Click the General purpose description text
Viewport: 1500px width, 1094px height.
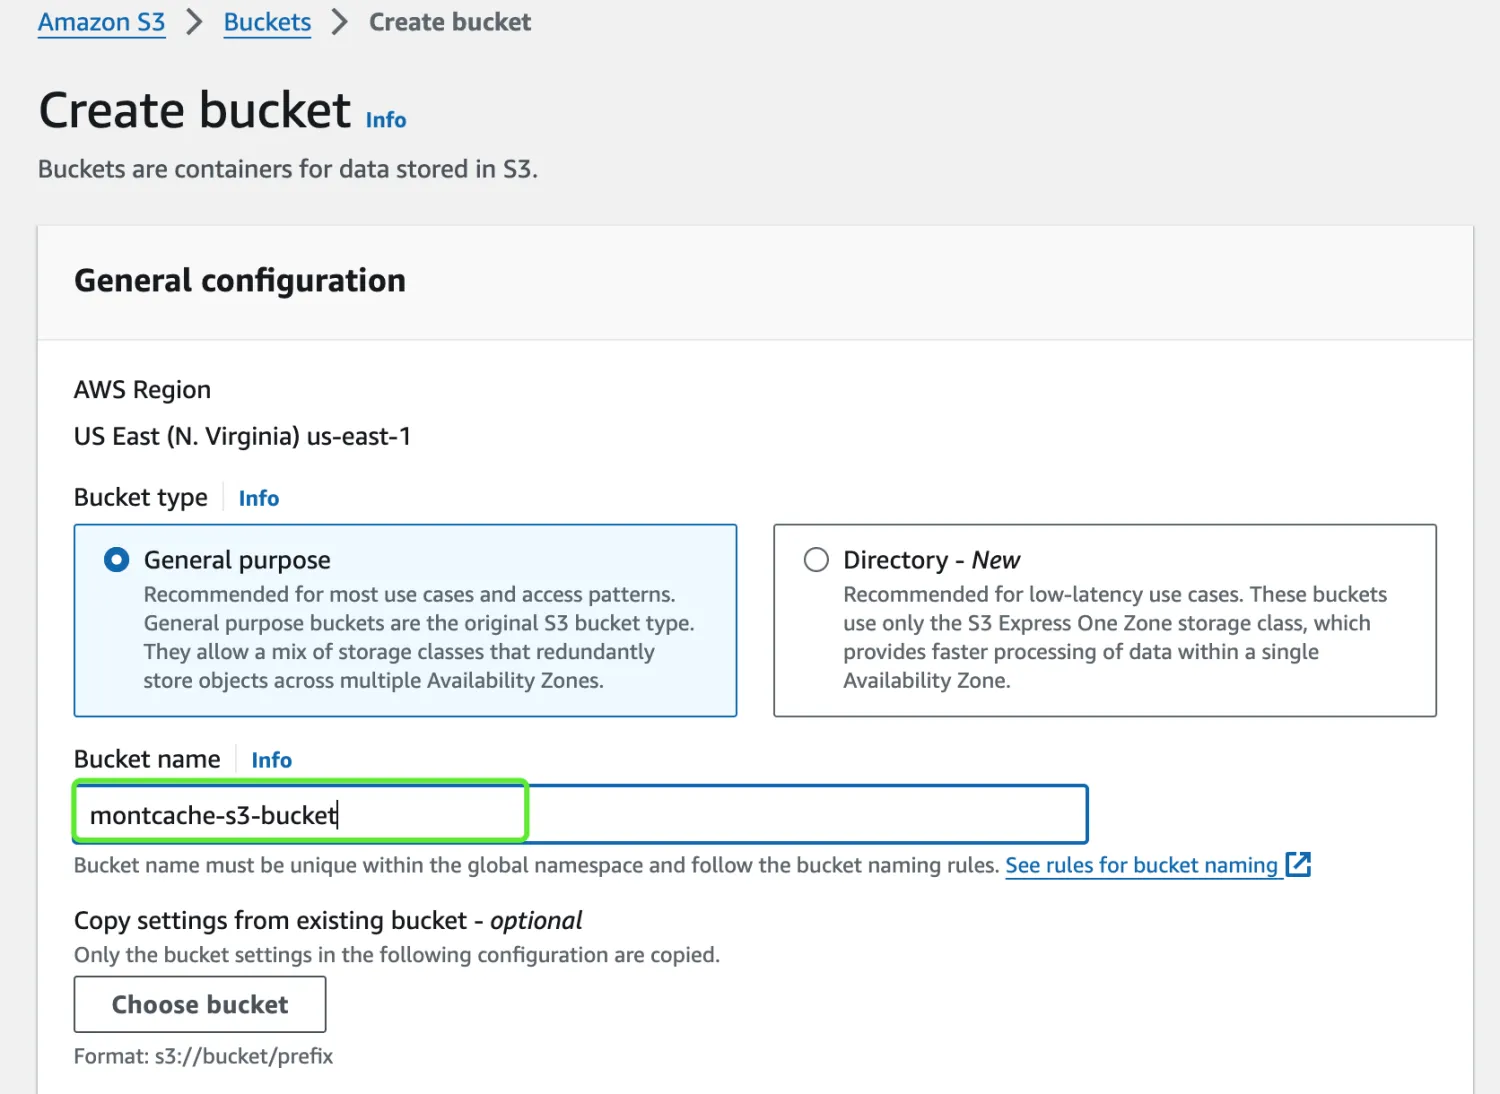[418, 637]
